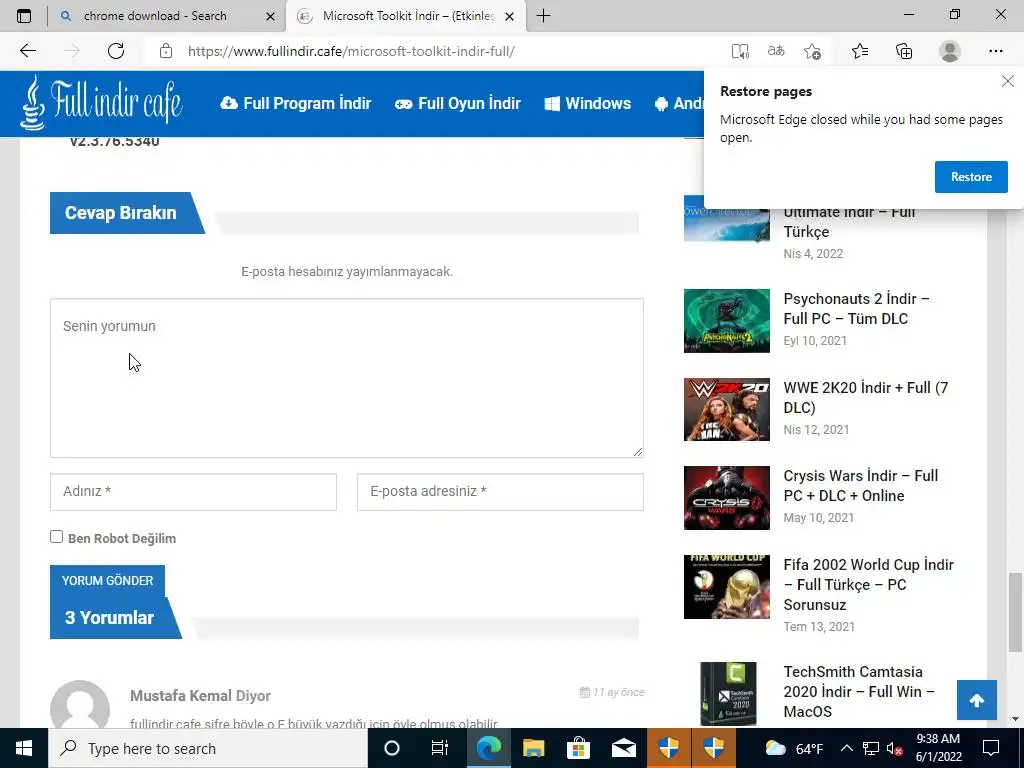Image resolution: width=1024 pixels, height=768 pixels.
Task: Open the Full Oyun İndir menu
Action: tap(458, 103)
